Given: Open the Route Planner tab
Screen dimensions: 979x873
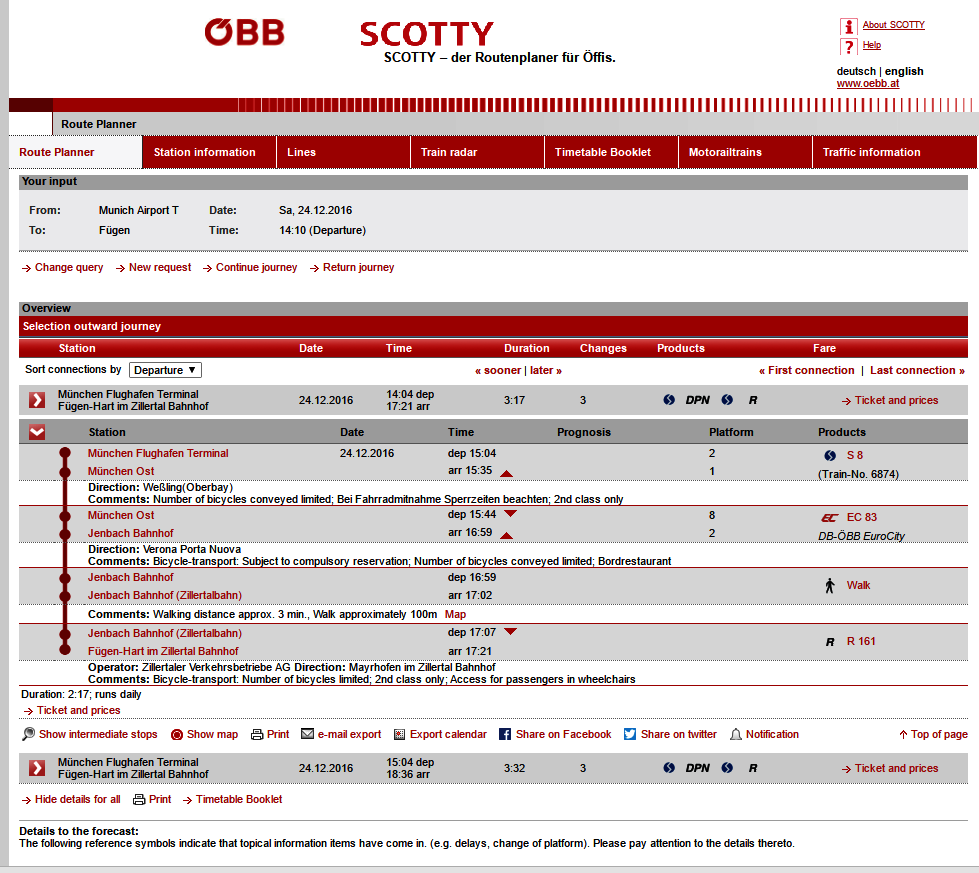Looking at the screenshot, I should click(76, 152).
